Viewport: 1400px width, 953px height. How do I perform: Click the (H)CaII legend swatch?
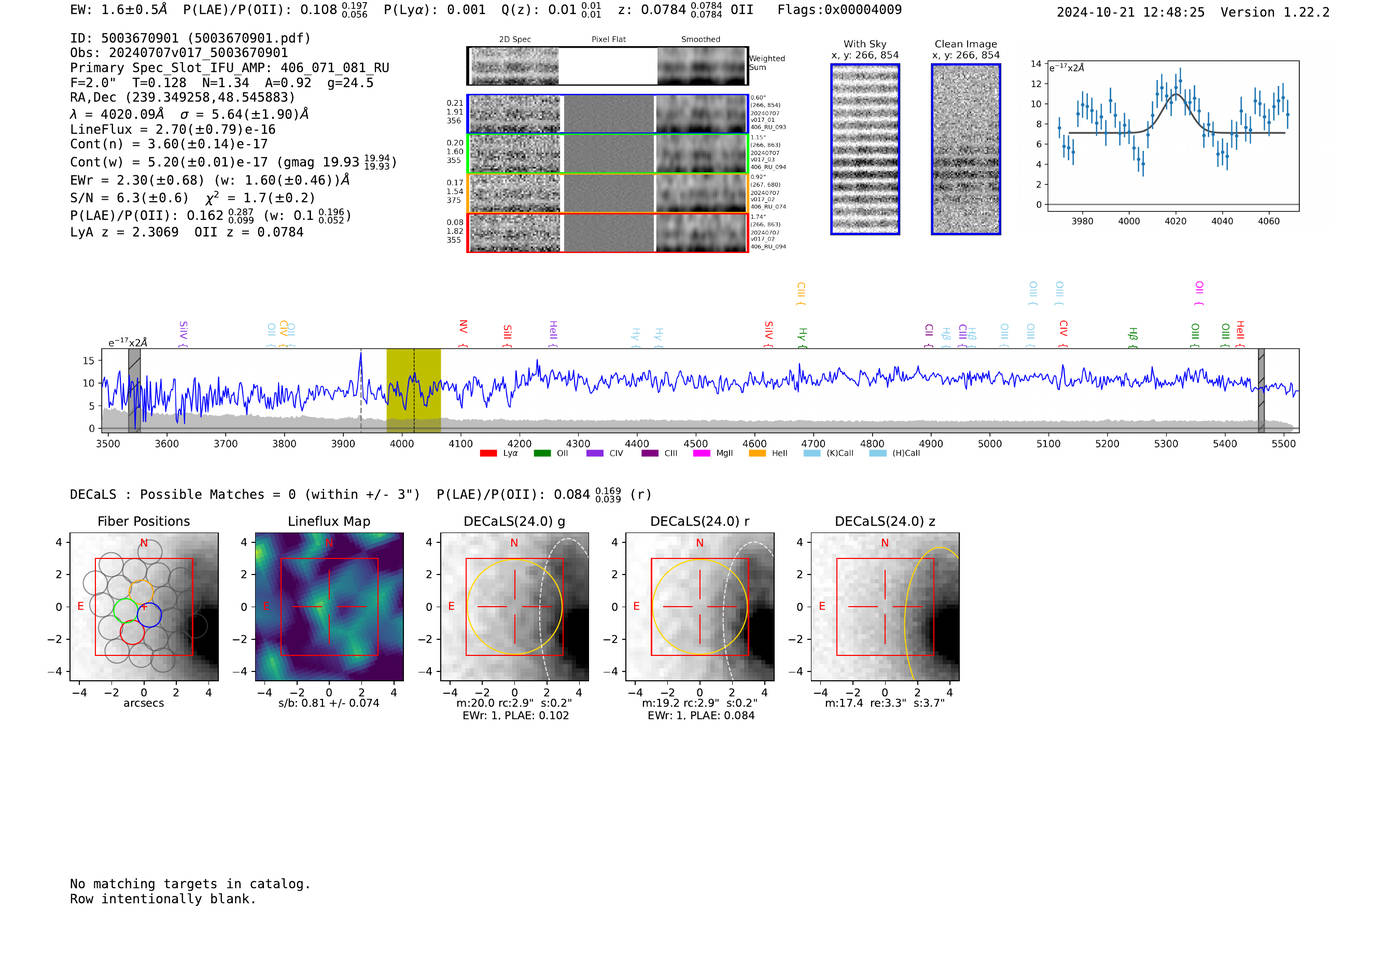click(x=878, y=453)
